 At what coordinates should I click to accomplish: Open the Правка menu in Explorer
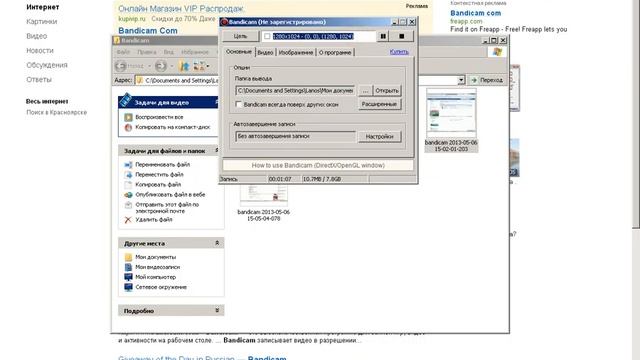pos(147,52)
